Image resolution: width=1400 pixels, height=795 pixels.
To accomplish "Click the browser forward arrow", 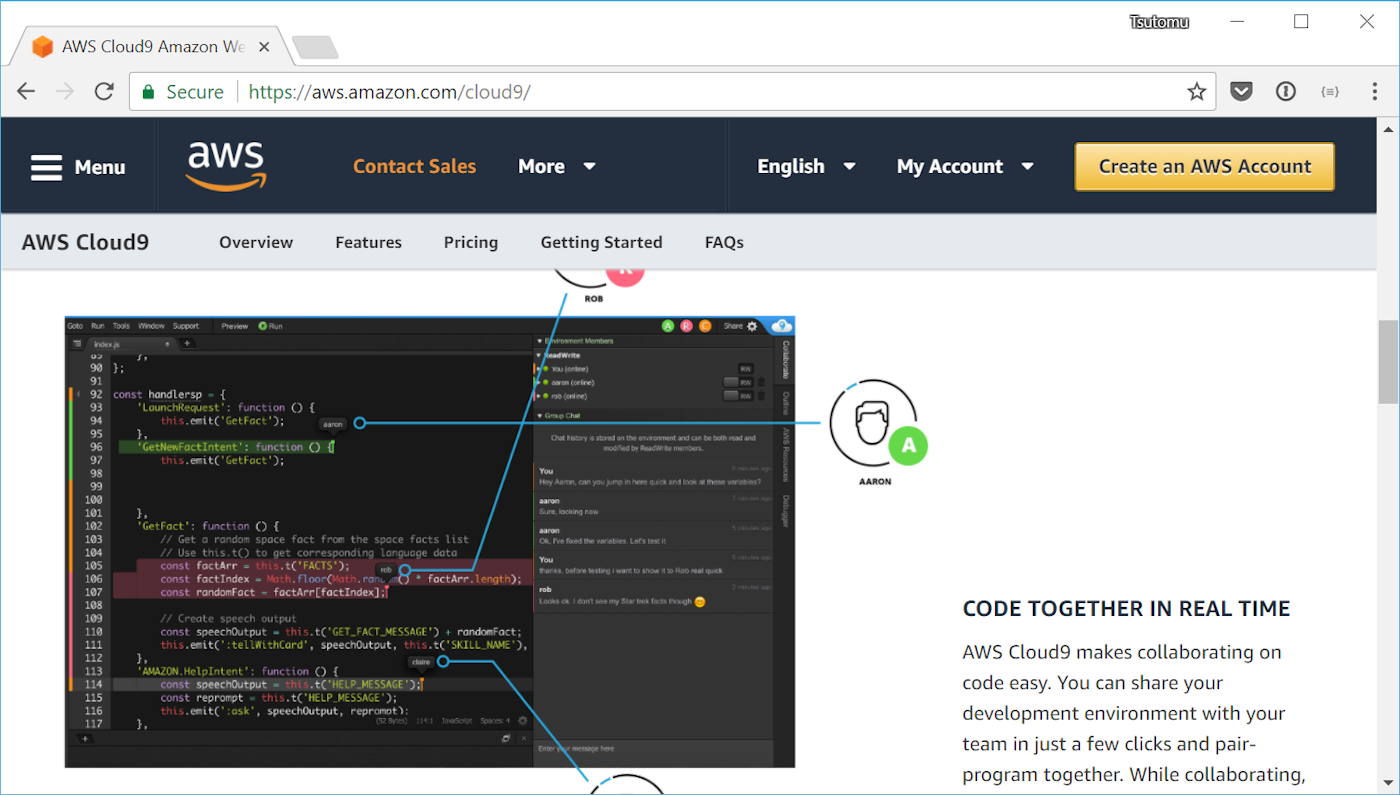I will pyautogui.click(x=65, y=91).
